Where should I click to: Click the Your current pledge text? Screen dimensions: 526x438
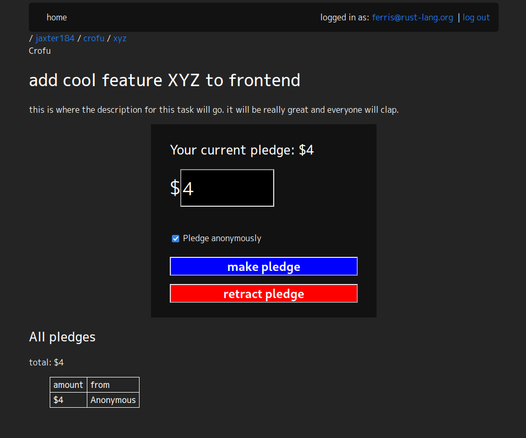coord(242,150)
